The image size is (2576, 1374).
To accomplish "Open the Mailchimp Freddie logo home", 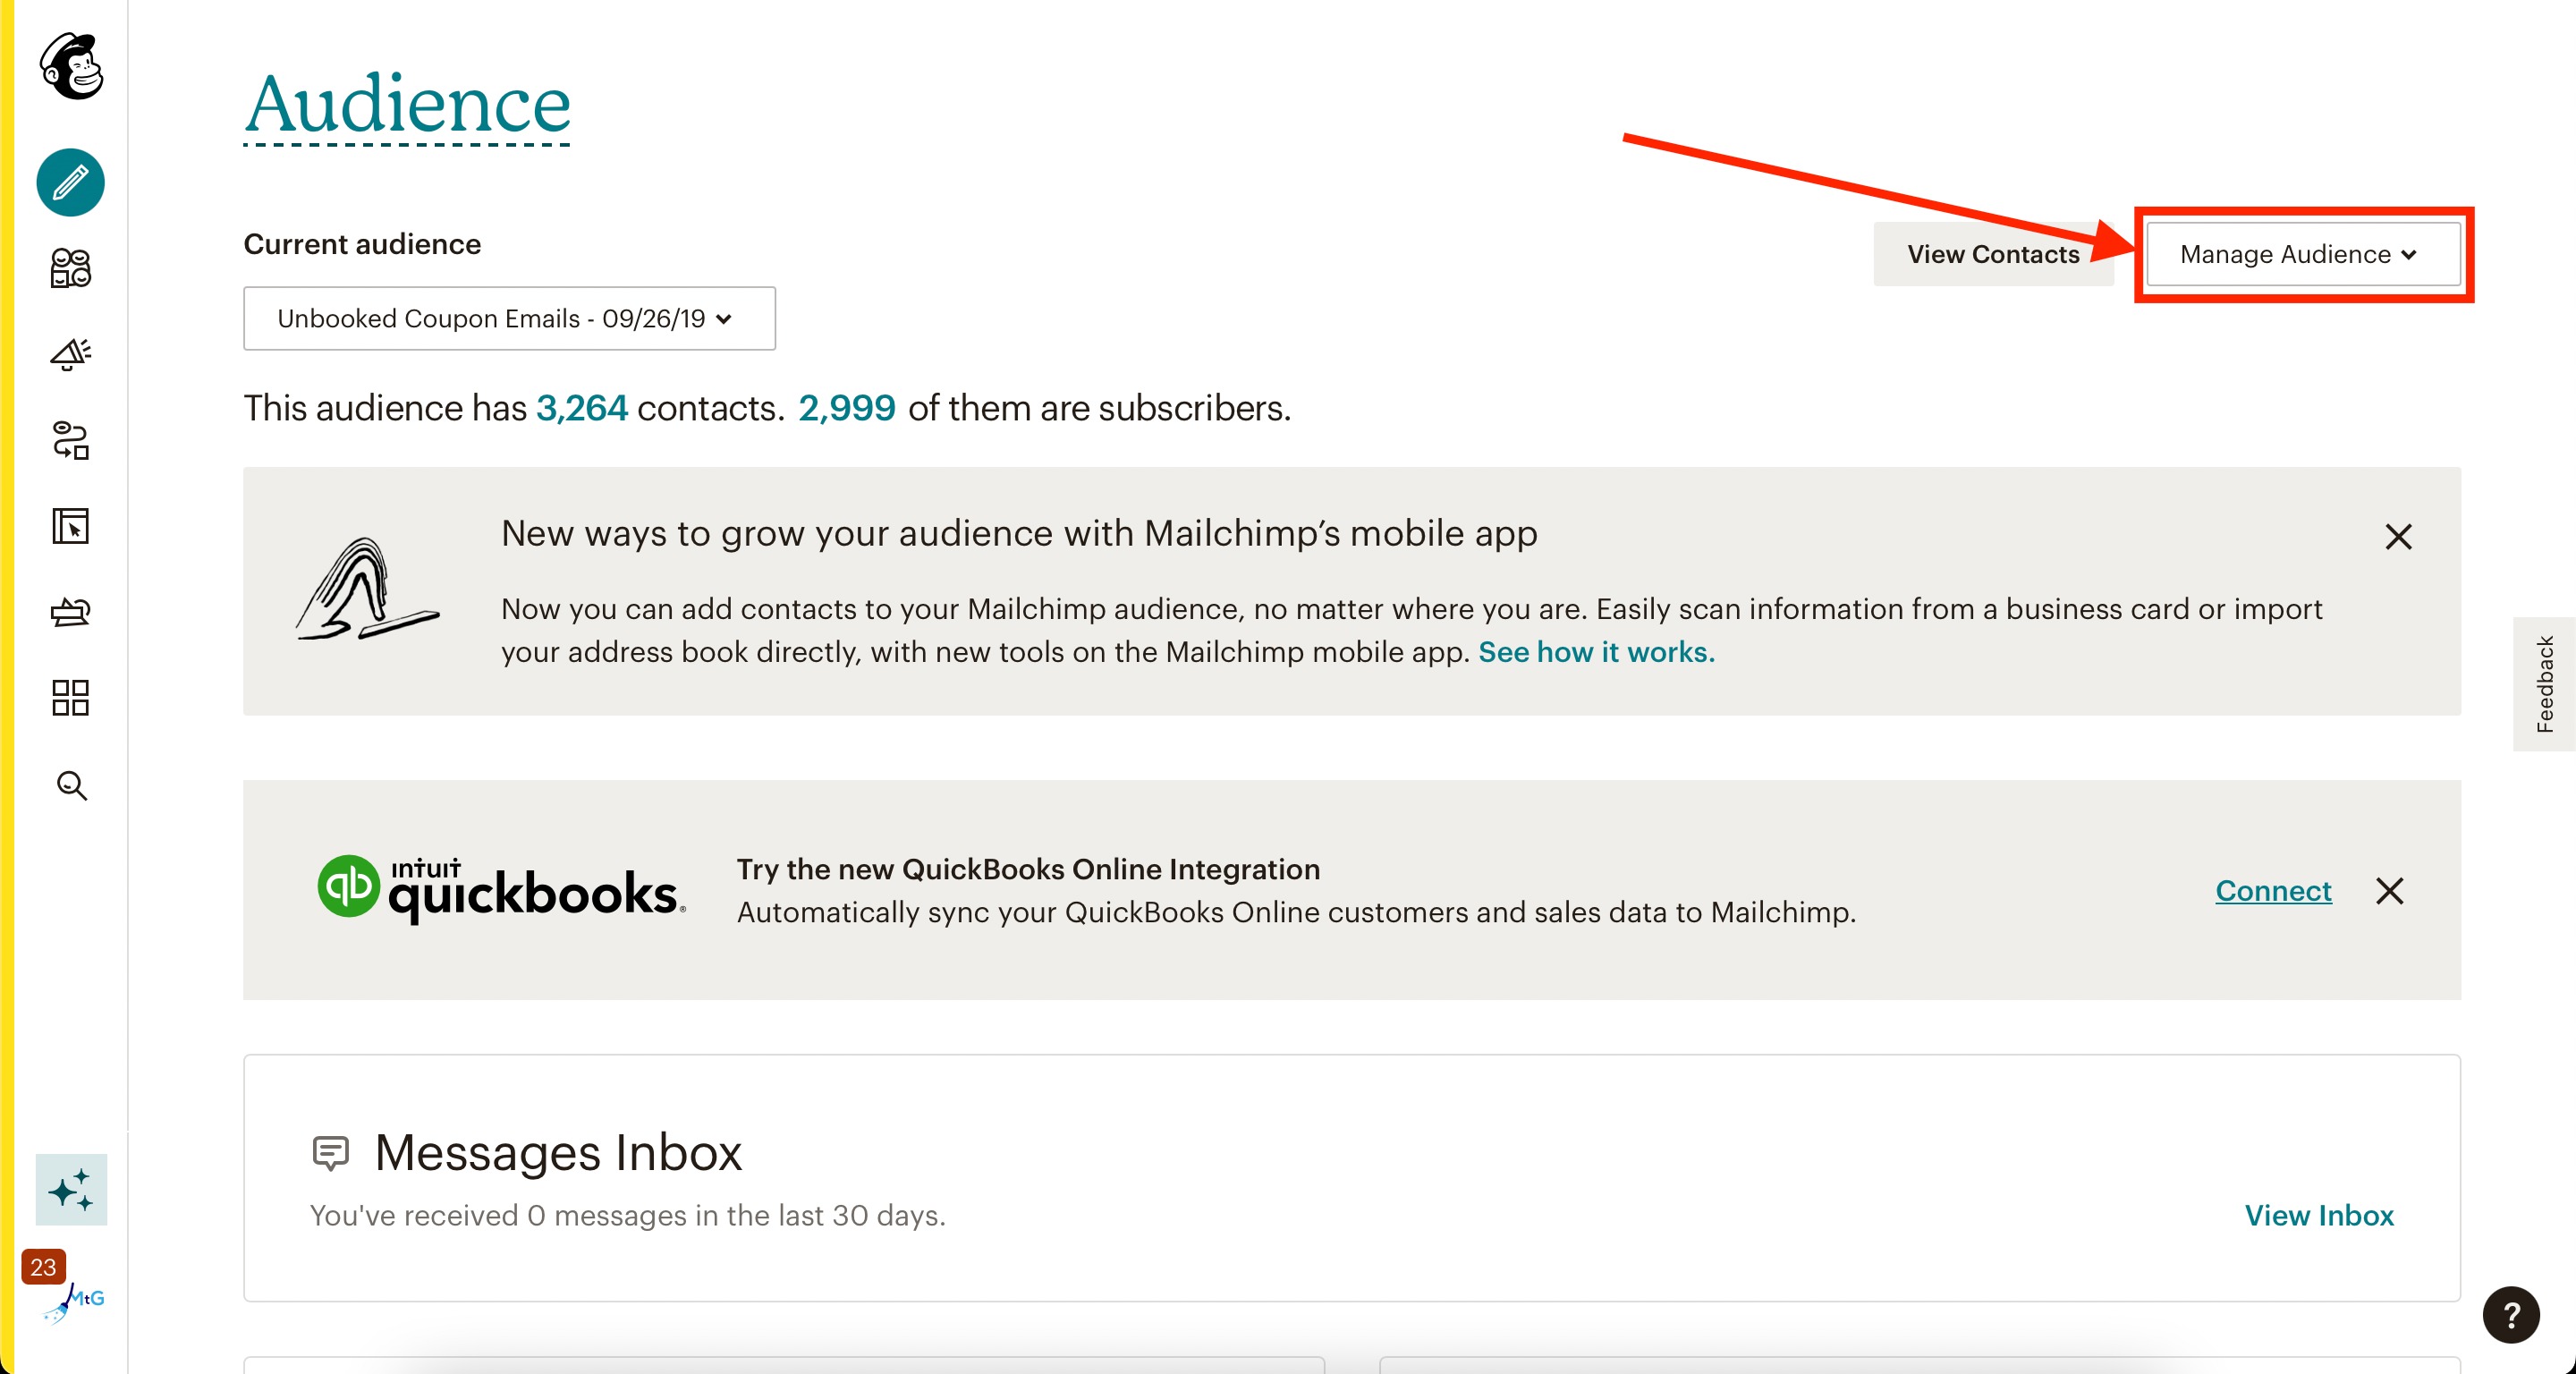I will coord(71,66).
